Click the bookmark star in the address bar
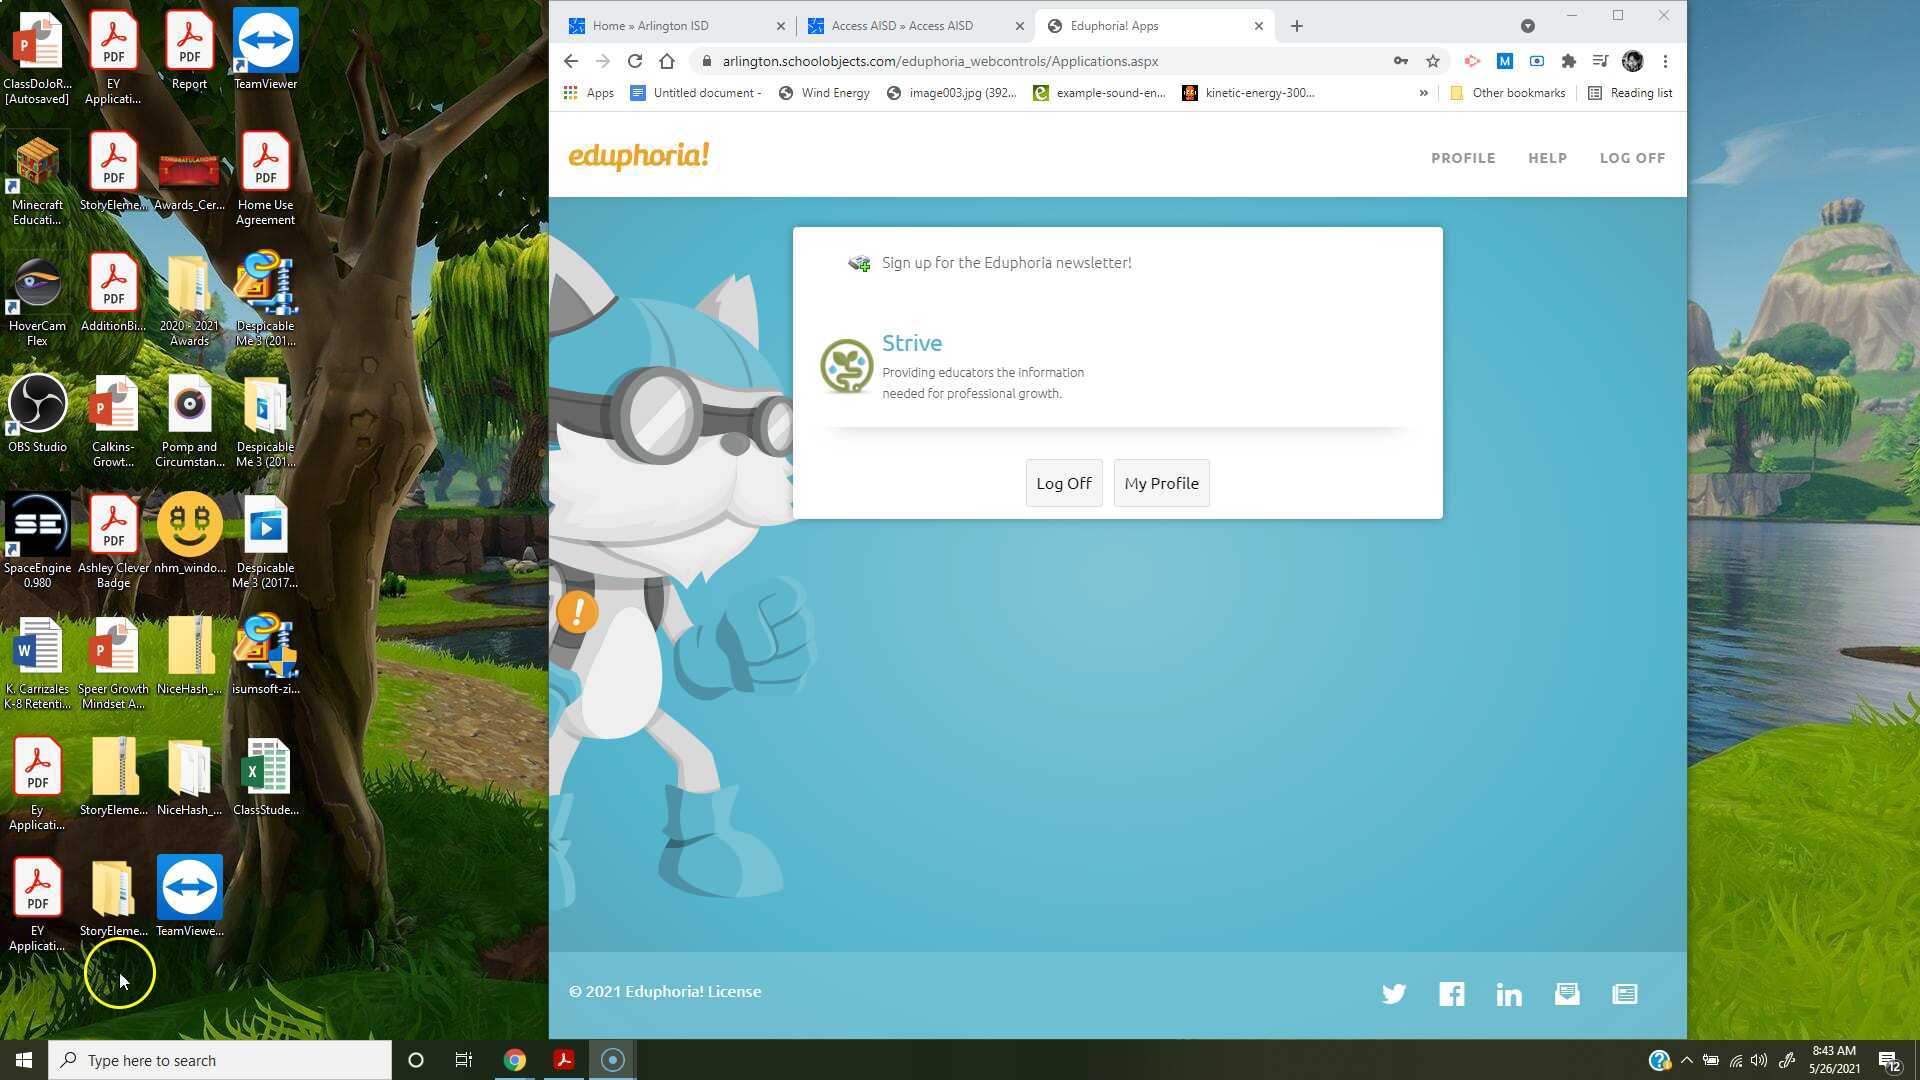Screen dimensions: 1920x1080 click(x=1433, y=61)
